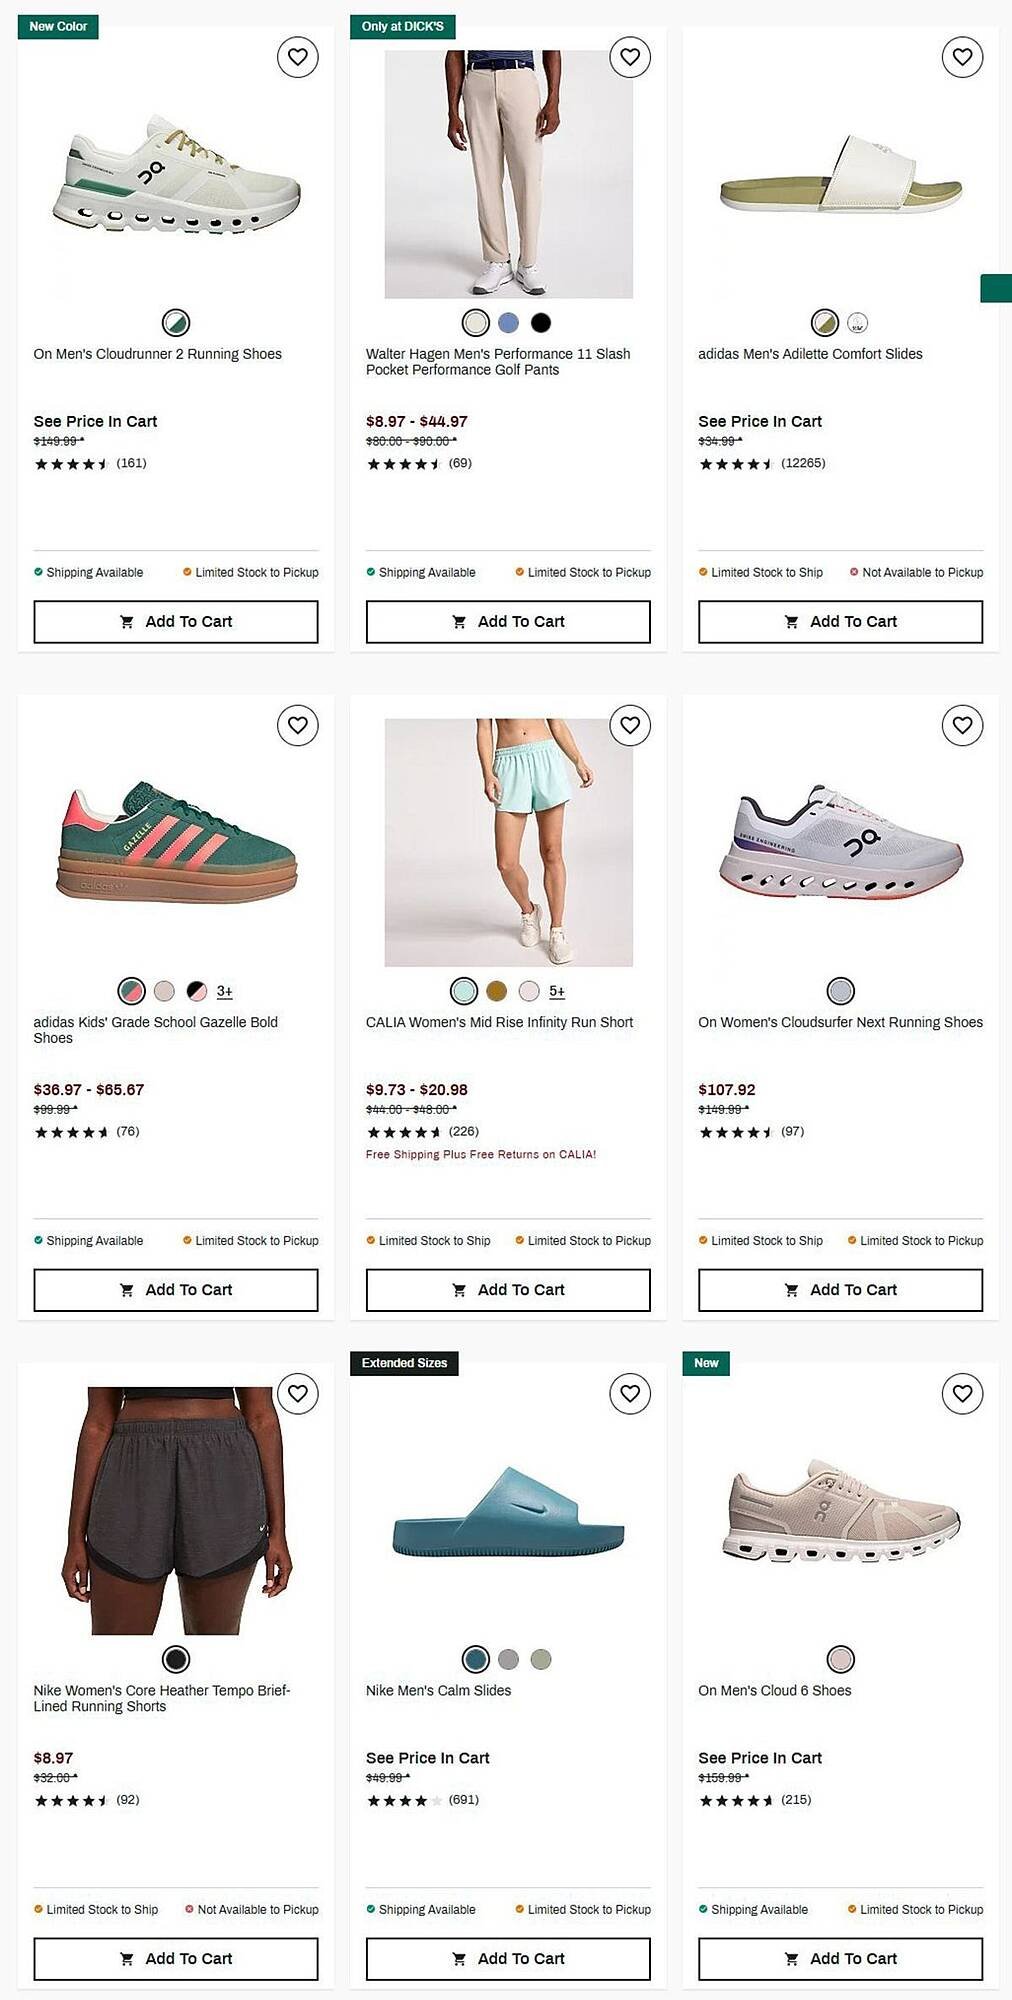
Task: Expand 3+ more colors for Gazelle Bold
Action: (x=225, y=991)
